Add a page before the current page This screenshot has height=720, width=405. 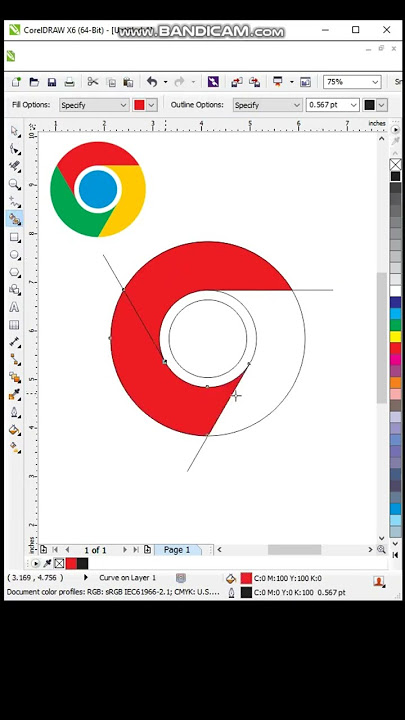tap(43, 550)
